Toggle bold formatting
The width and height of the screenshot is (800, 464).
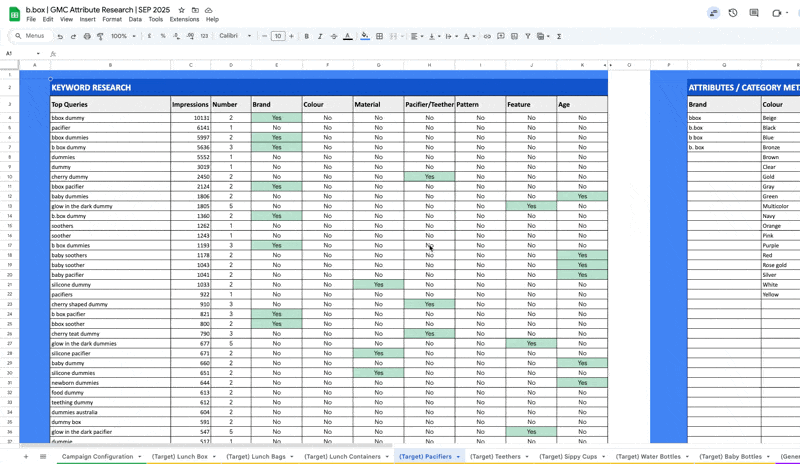[307, 36]
